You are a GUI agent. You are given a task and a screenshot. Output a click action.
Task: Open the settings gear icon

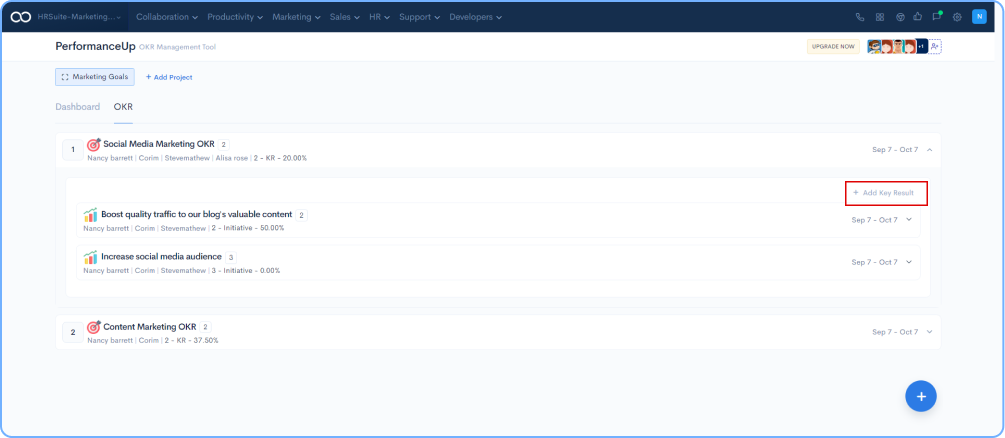tap(957, 17)
